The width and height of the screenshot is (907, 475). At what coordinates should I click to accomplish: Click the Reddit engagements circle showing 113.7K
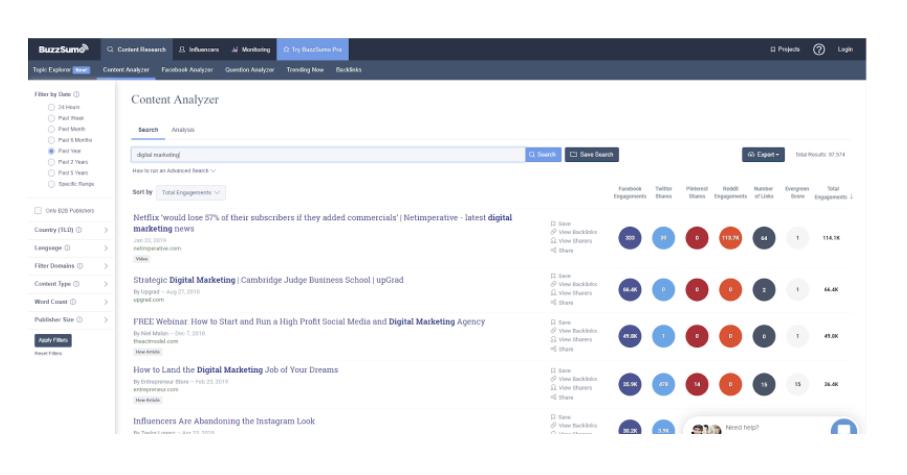(731, 238)
